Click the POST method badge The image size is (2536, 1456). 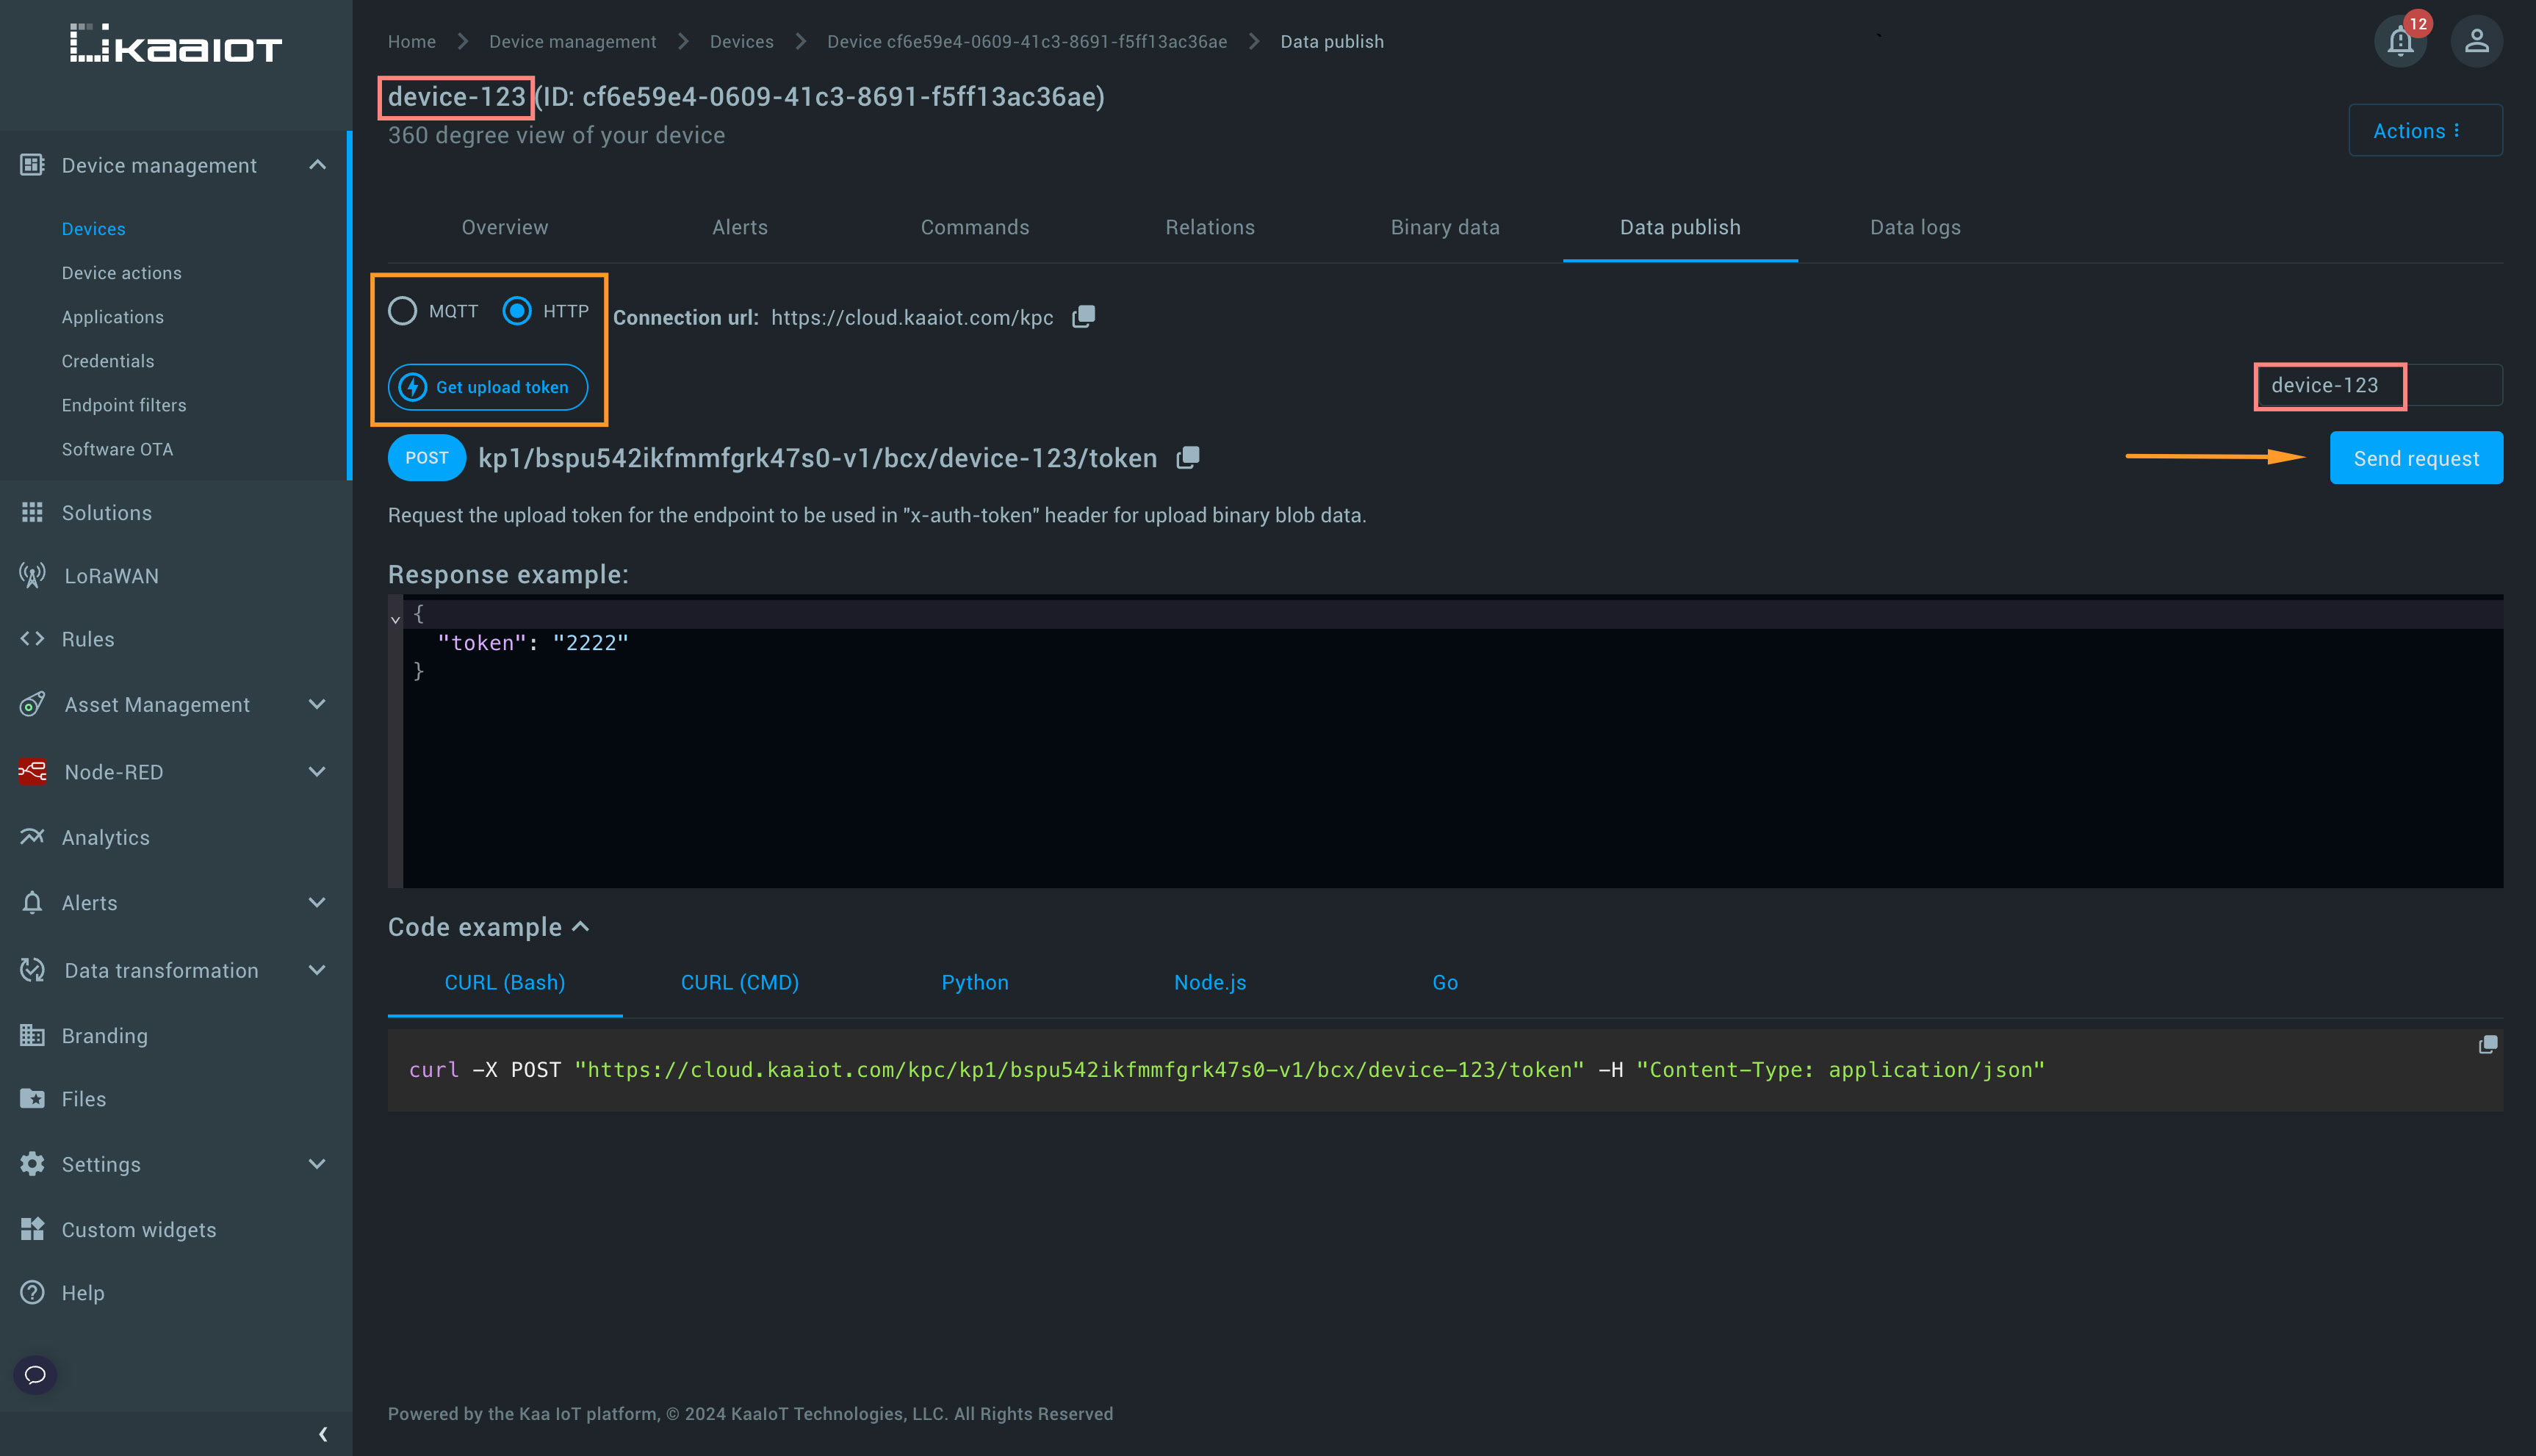[x=427, y=458]
